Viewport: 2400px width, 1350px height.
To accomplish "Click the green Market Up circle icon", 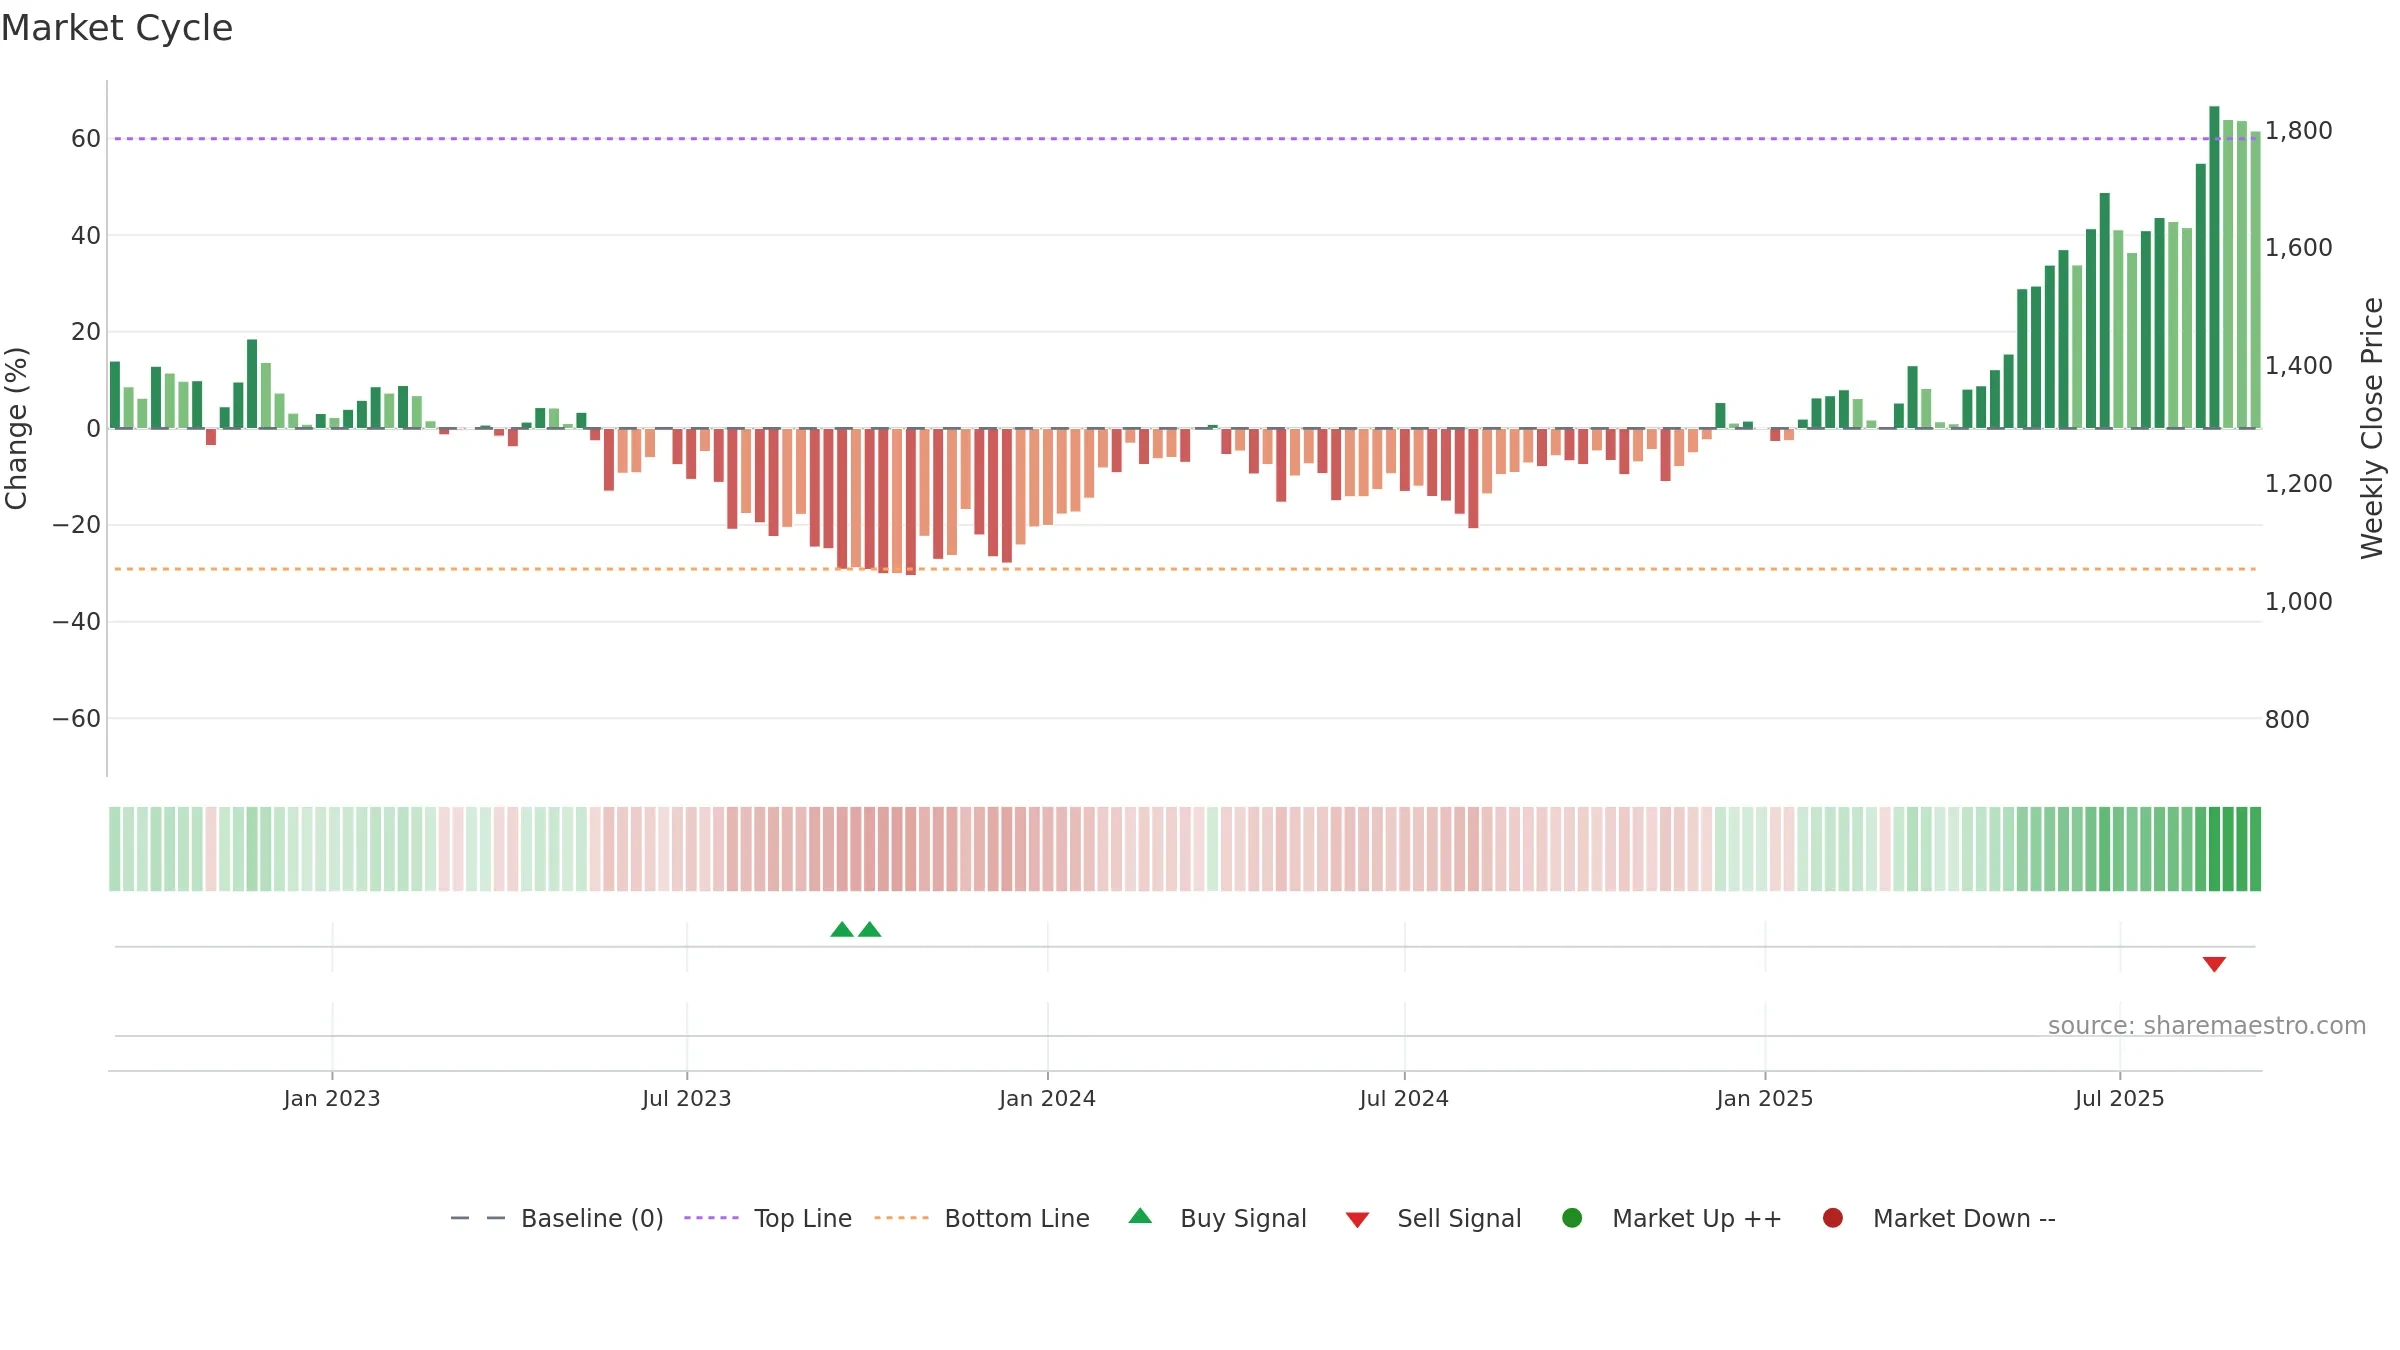I will (1572, 1218).
